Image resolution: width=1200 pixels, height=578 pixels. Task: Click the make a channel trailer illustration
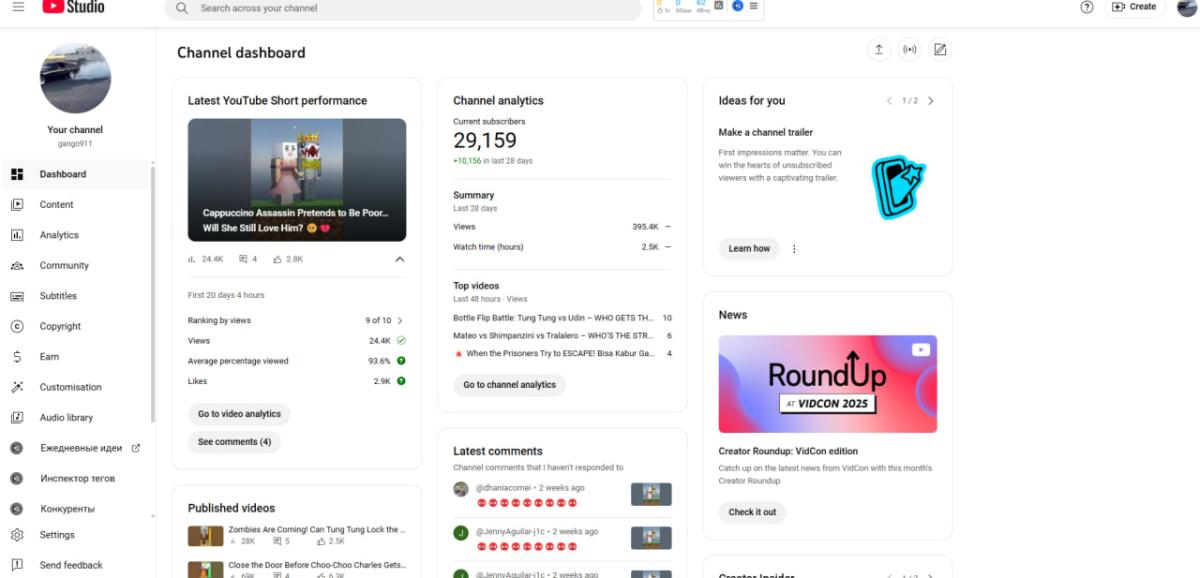(x=897, y=186)
